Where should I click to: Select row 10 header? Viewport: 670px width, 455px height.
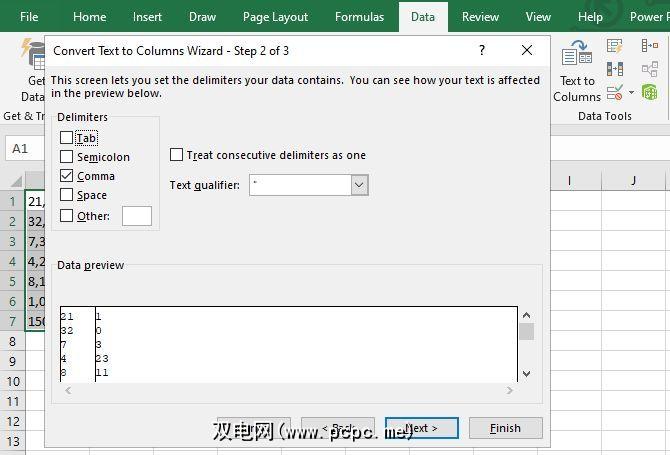point(12,382)
